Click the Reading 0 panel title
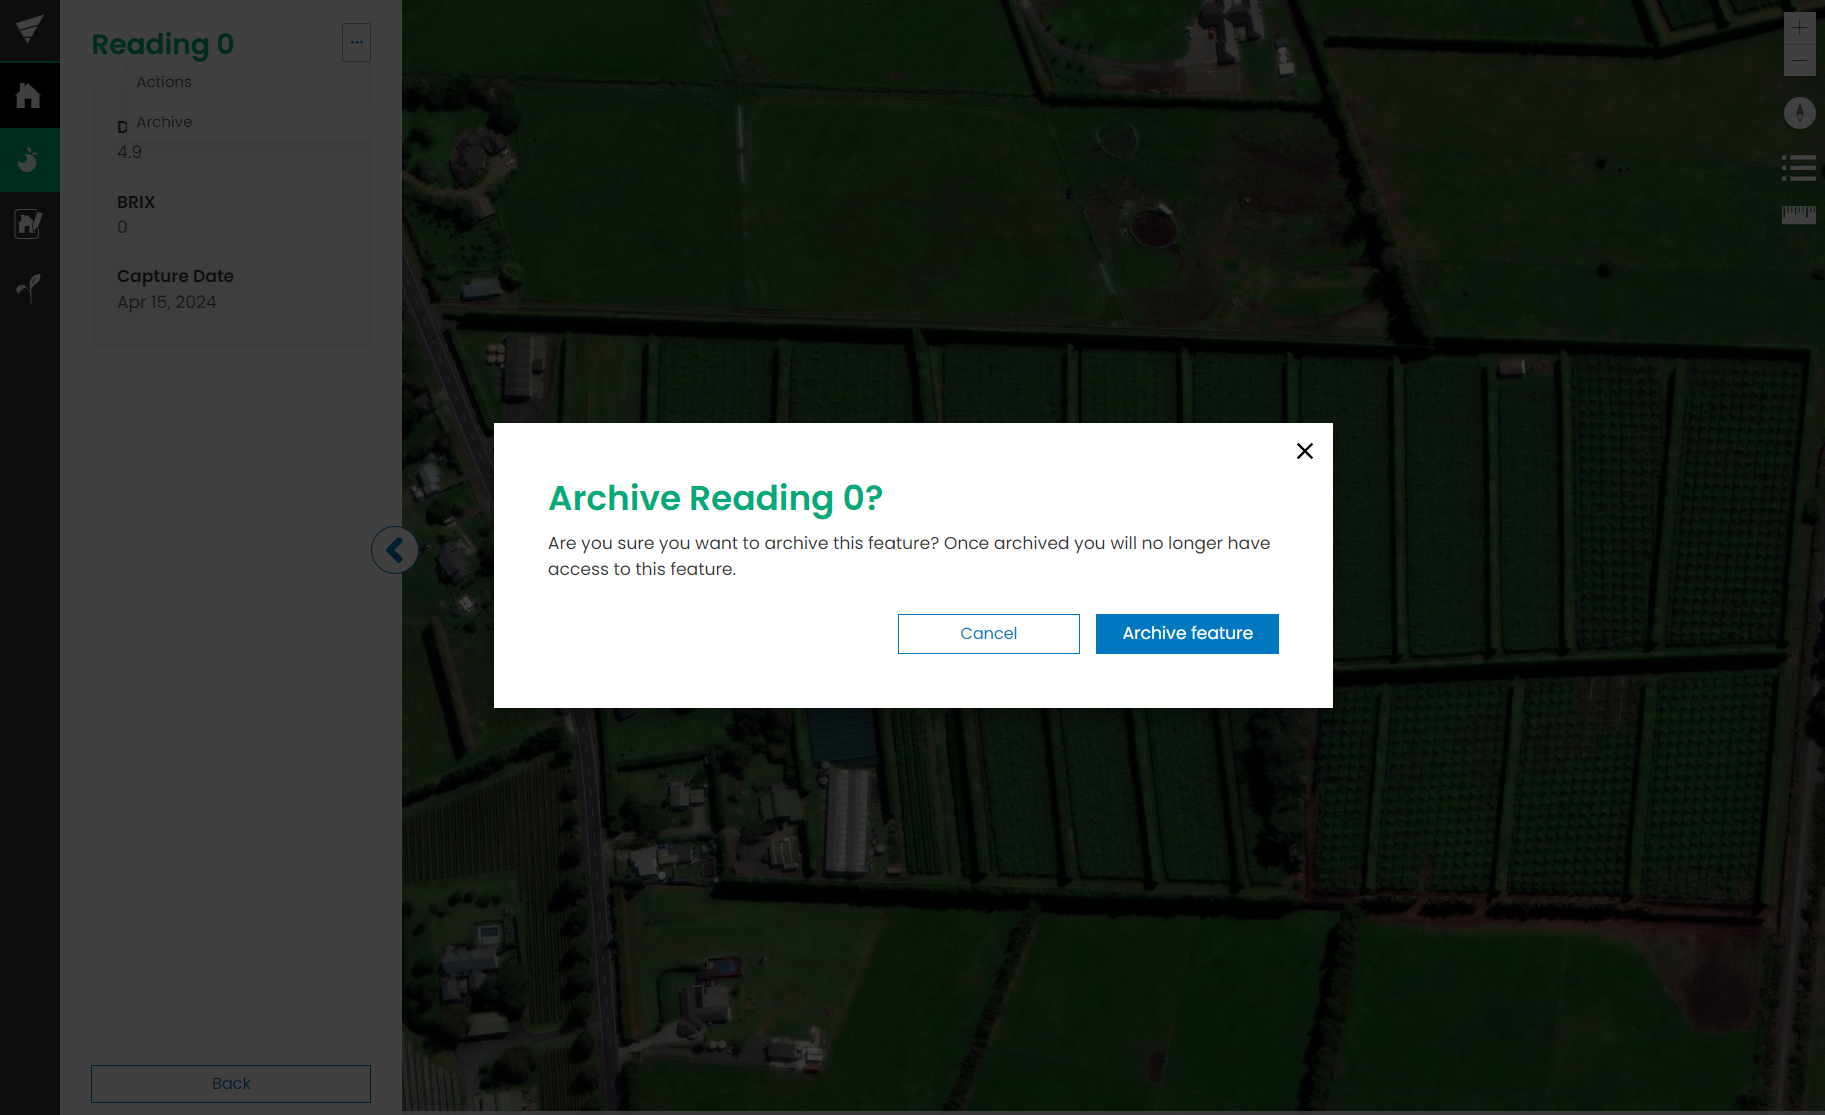Screen dimensions: 1825x1115 pyautogui.click(x=162, y=44)
